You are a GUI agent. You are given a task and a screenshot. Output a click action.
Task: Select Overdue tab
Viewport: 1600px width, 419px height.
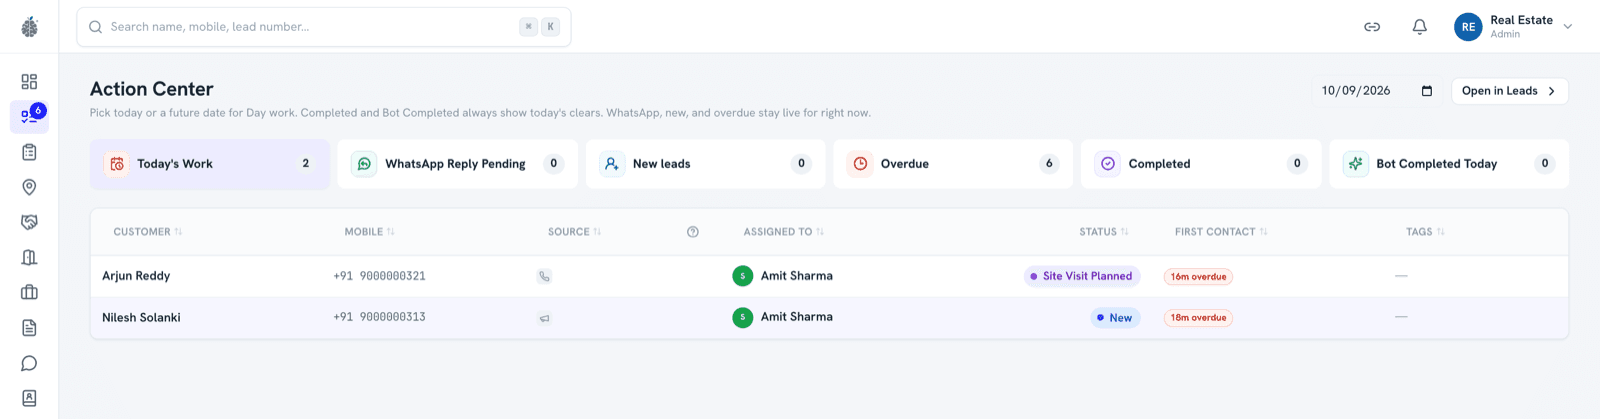pyautogui.click(x=953, y=164)
